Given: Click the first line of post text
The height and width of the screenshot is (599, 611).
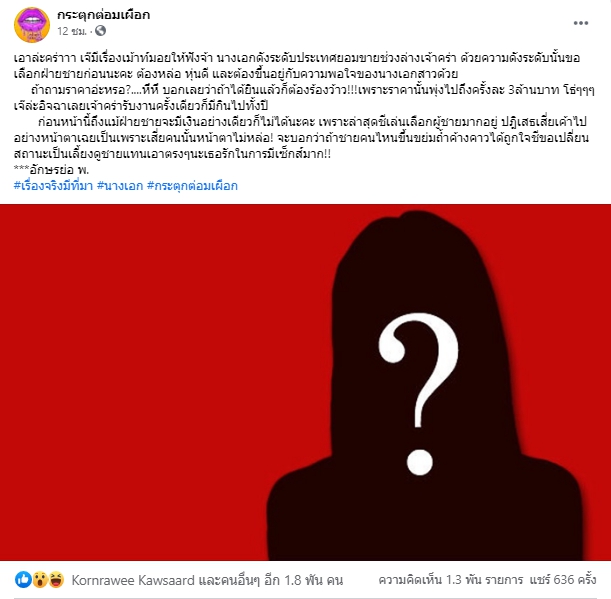Looking at the screenshot, I should click(x=297, y=58).
